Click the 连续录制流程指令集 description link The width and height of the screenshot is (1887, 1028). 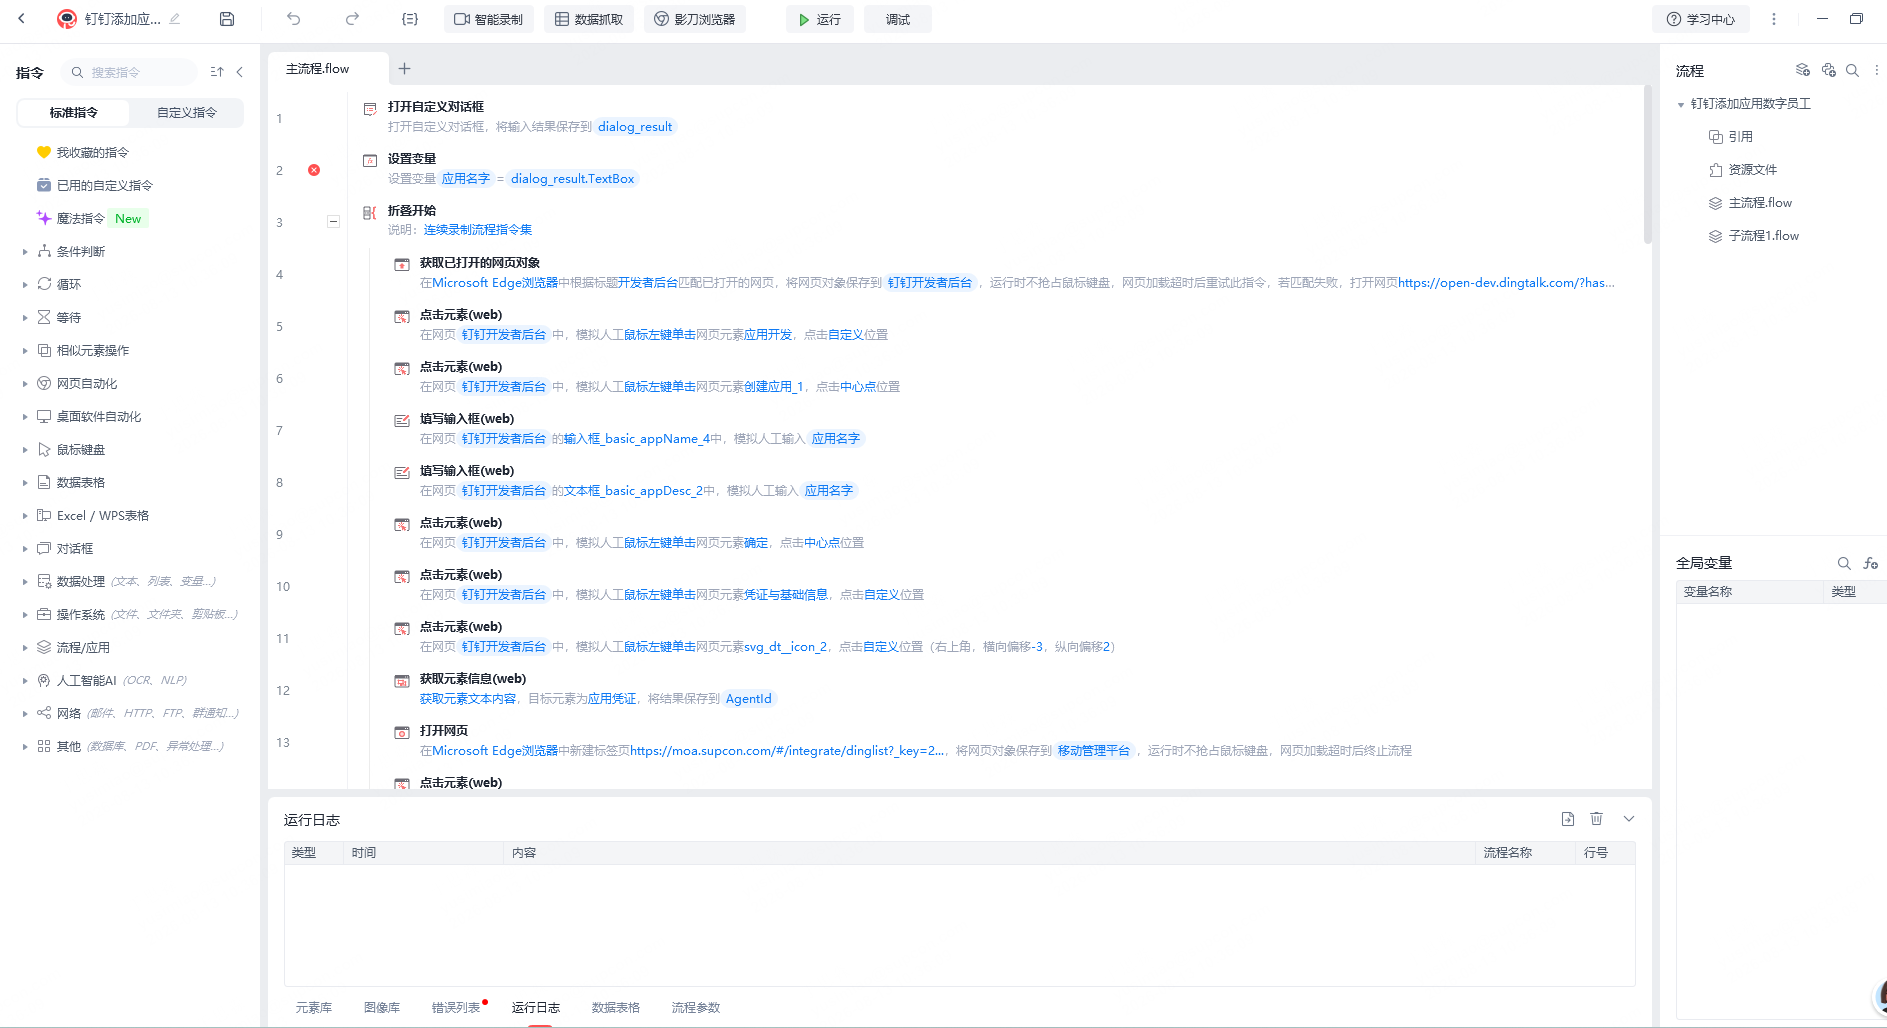[478, 230]
